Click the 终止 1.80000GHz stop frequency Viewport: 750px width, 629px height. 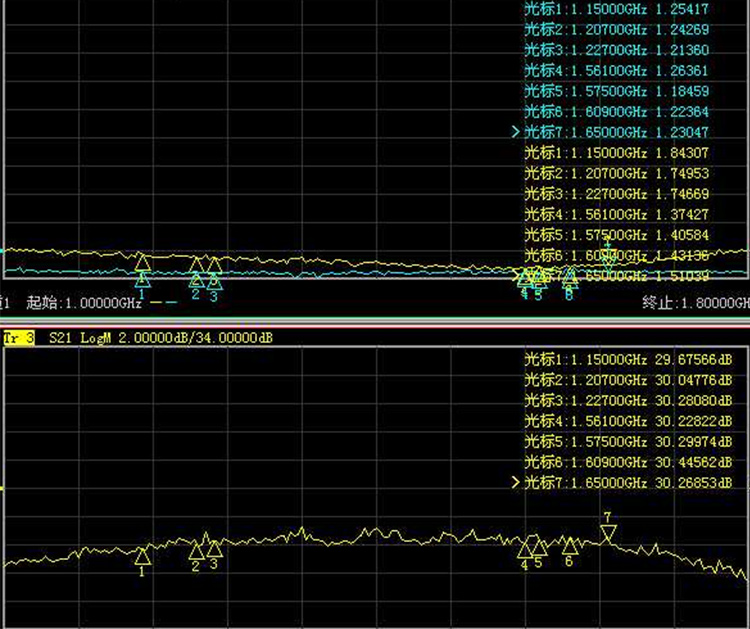click(x=695, y=301)
